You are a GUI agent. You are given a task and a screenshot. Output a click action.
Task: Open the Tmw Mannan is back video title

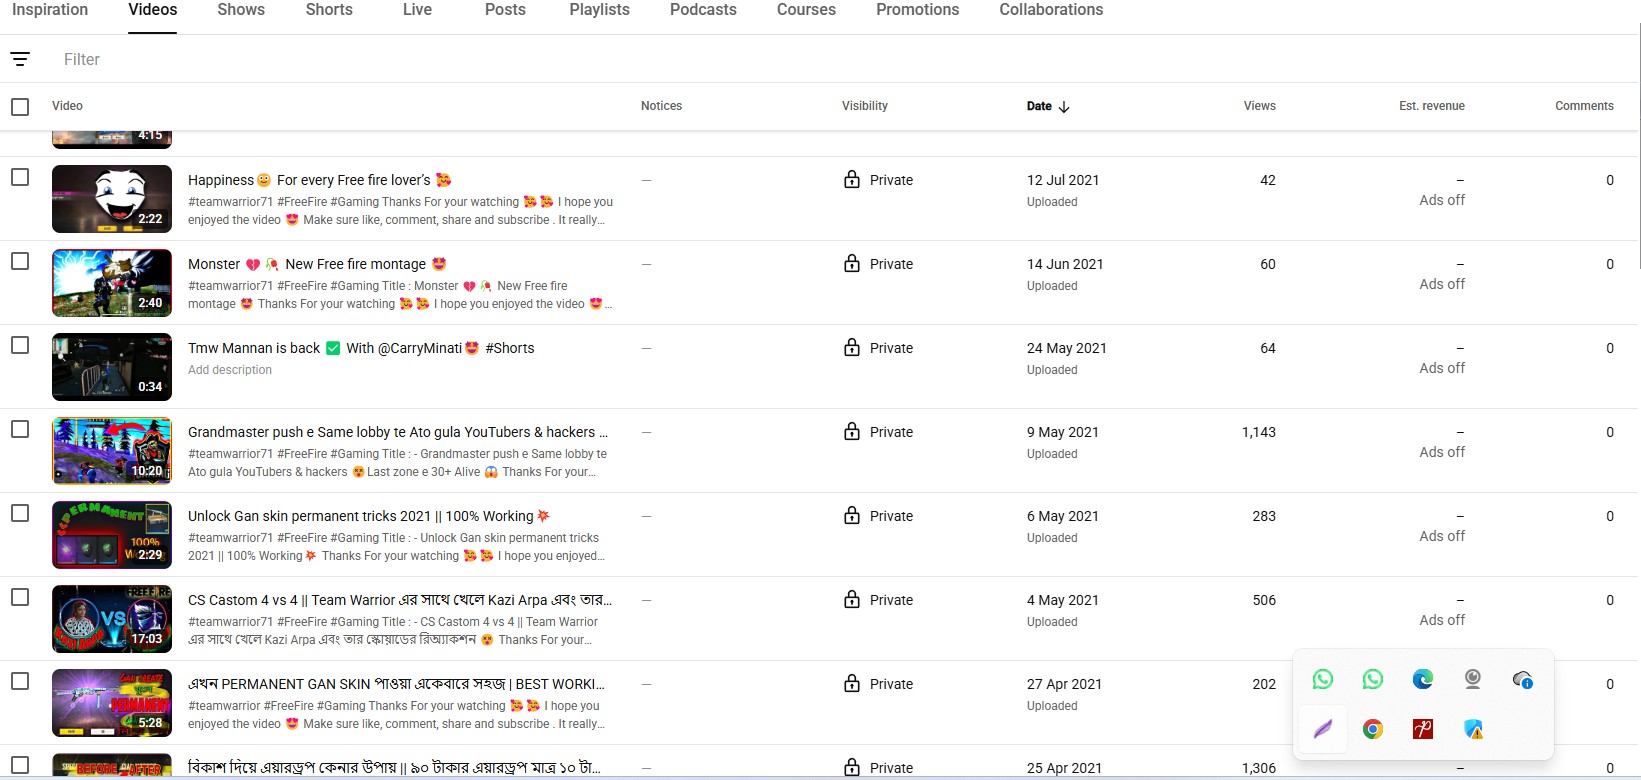[361, 348]
